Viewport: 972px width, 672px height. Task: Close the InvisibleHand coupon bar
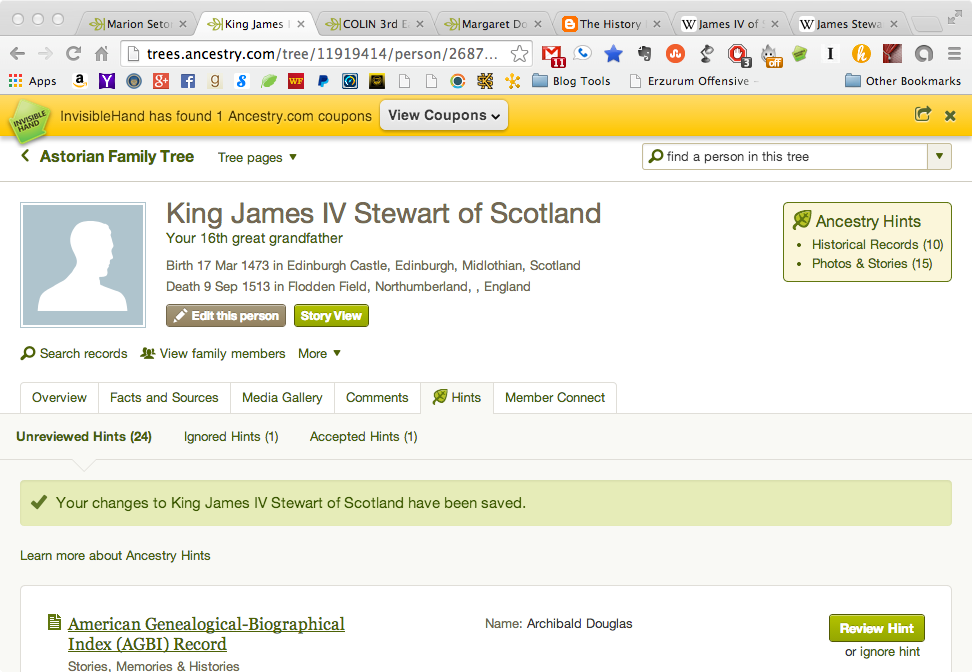pos(950,115)
